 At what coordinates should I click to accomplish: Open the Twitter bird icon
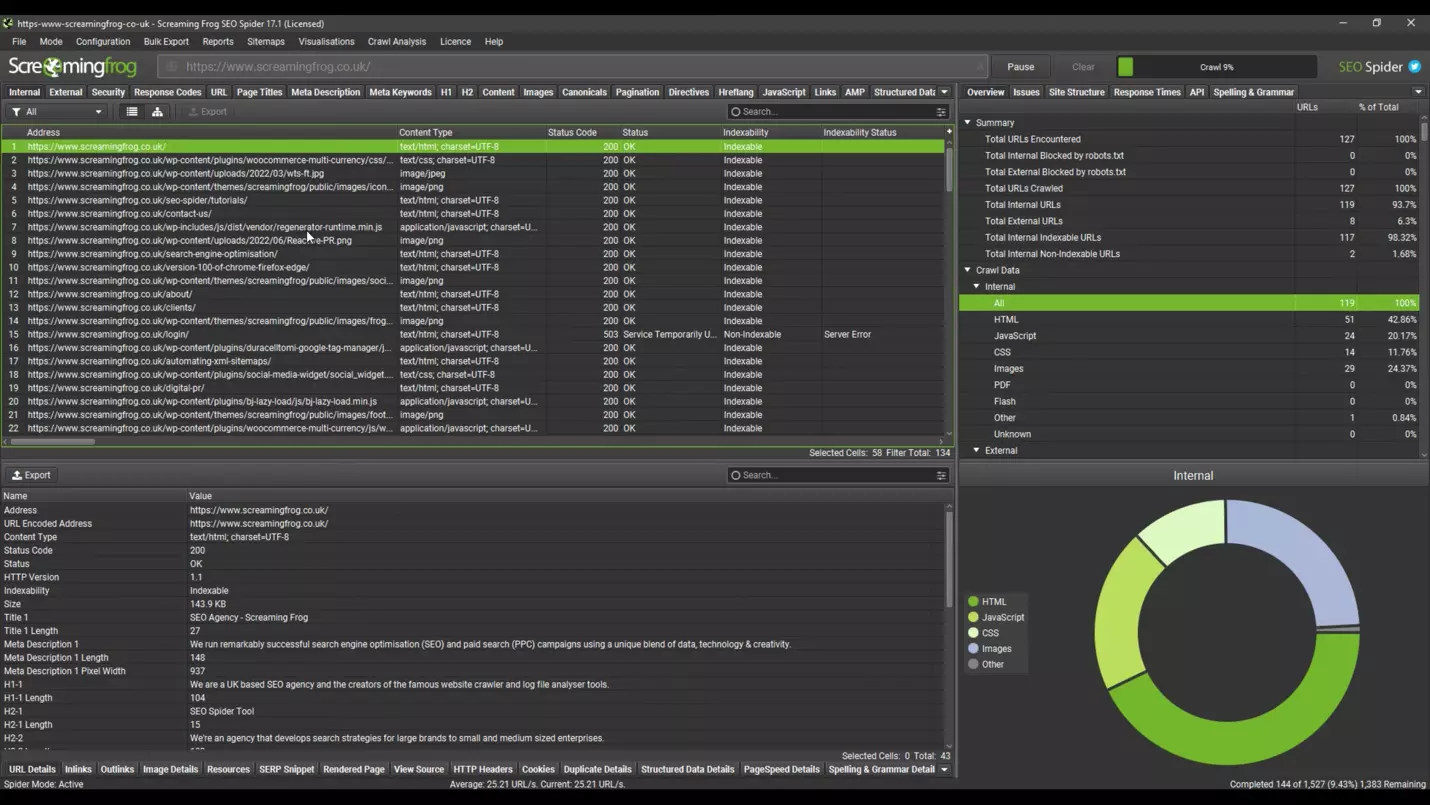(1414, 67)
